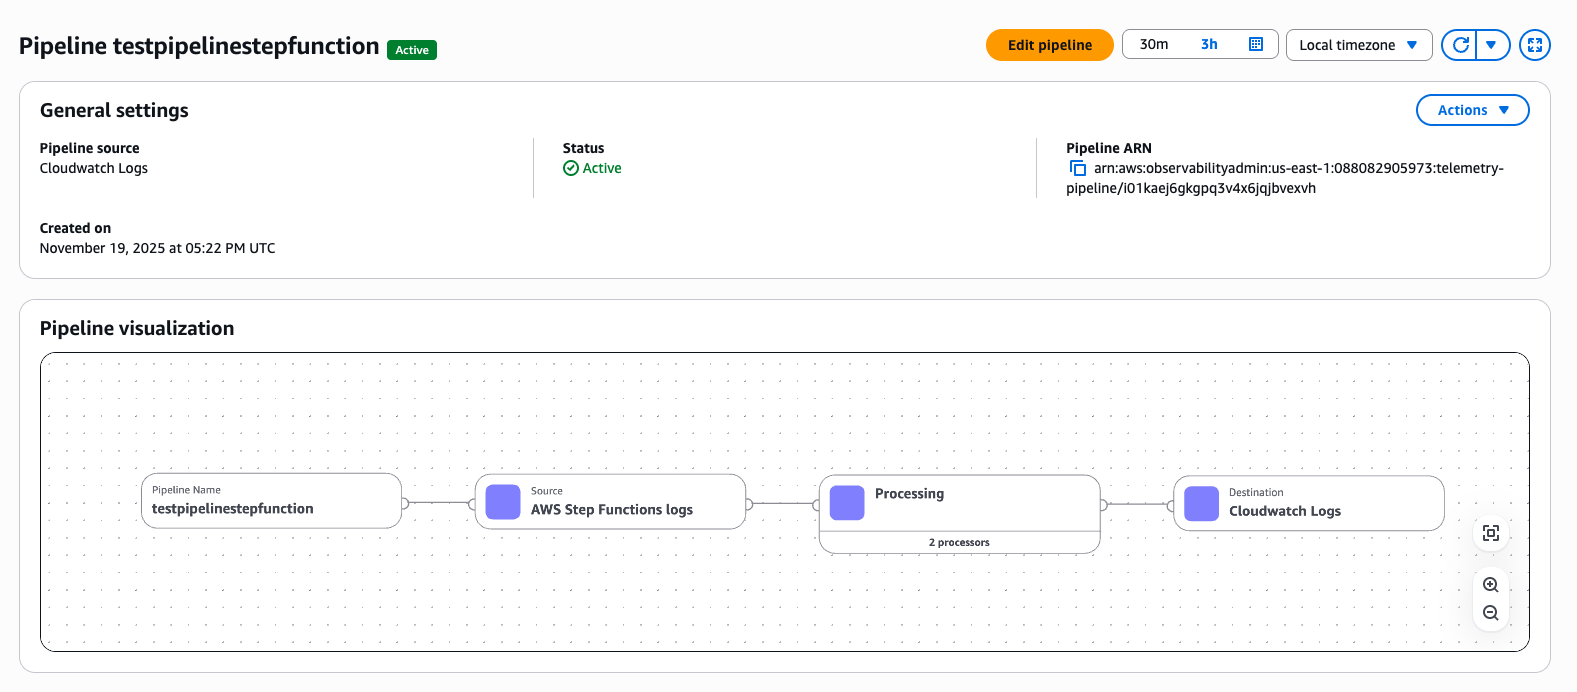Zoom out of the pipeline visualization
This screenshot has height=692, width=1577.
tap(1490, 613)
